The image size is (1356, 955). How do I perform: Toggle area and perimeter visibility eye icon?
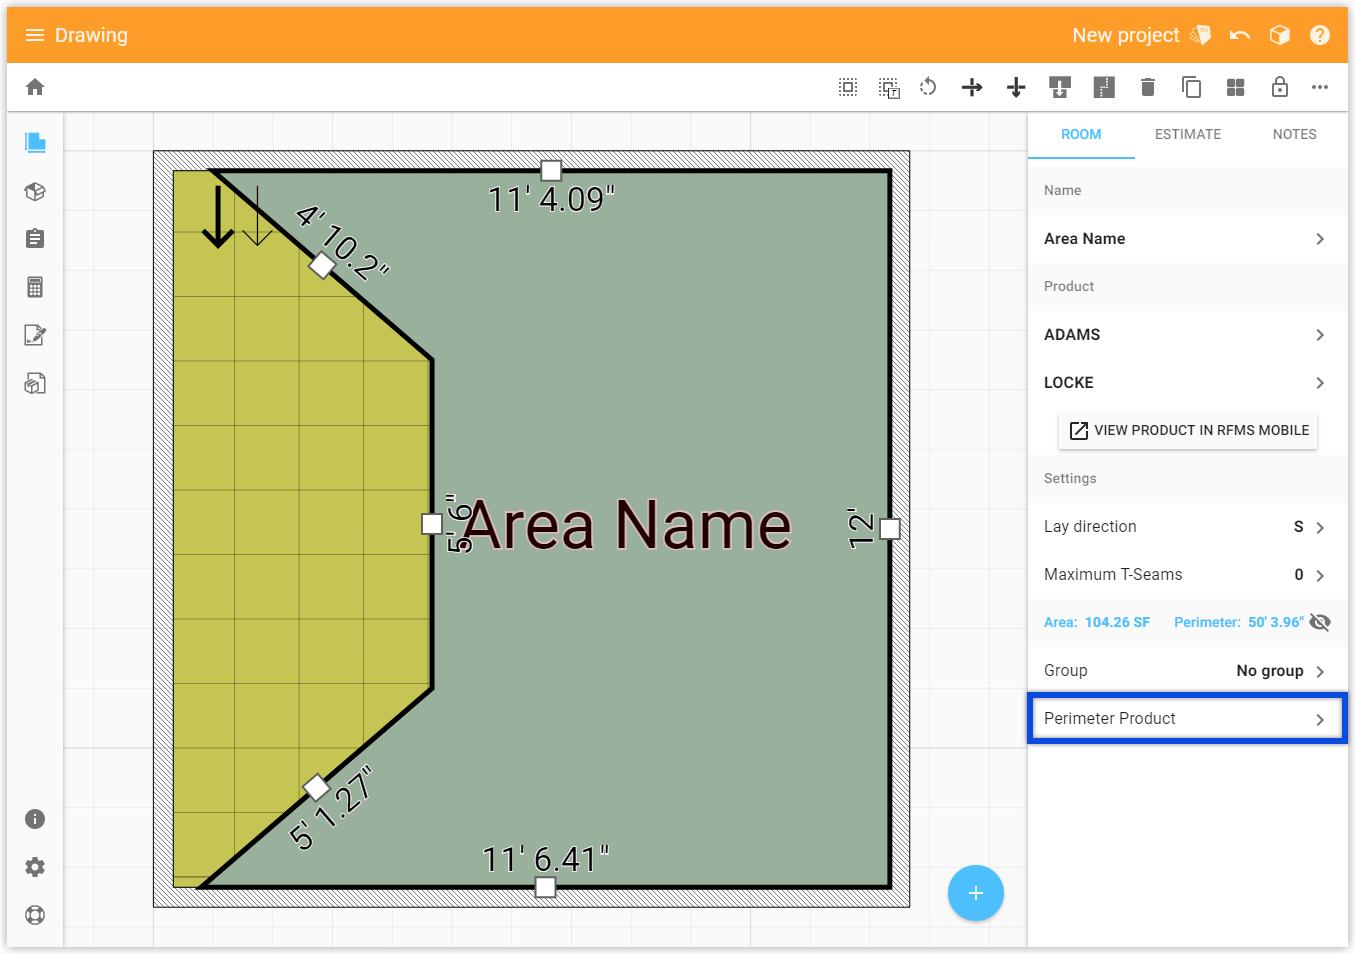[1320, 622]
